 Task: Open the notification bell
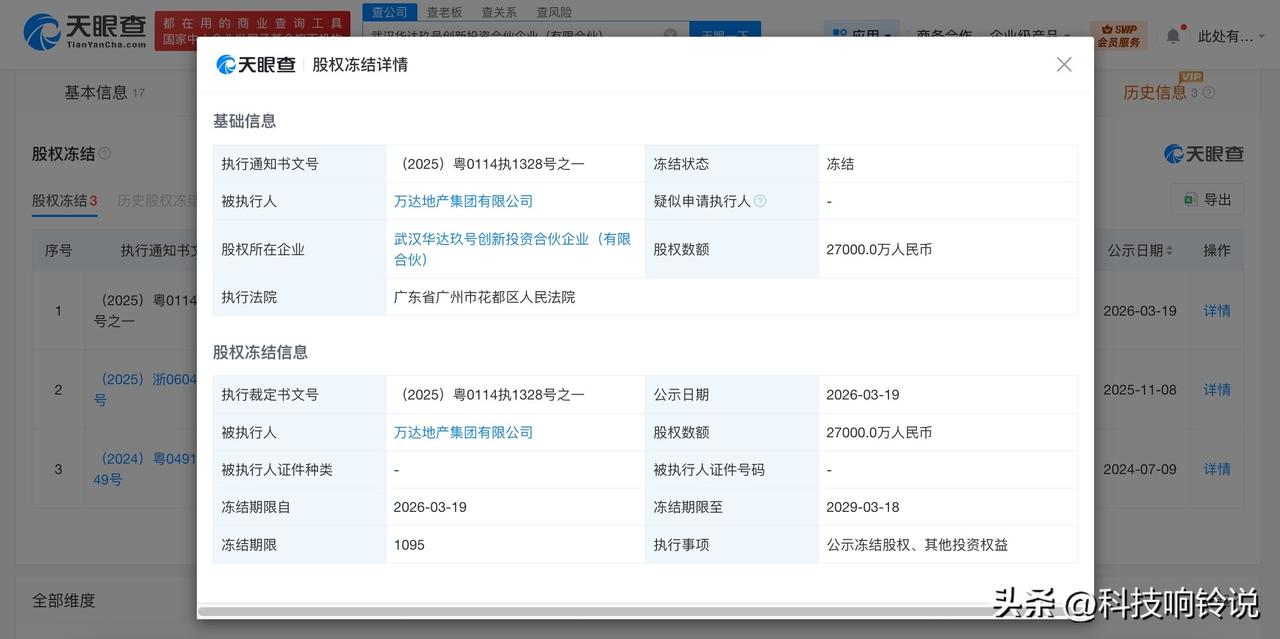pyautogui.click(x=1172, y=33)
